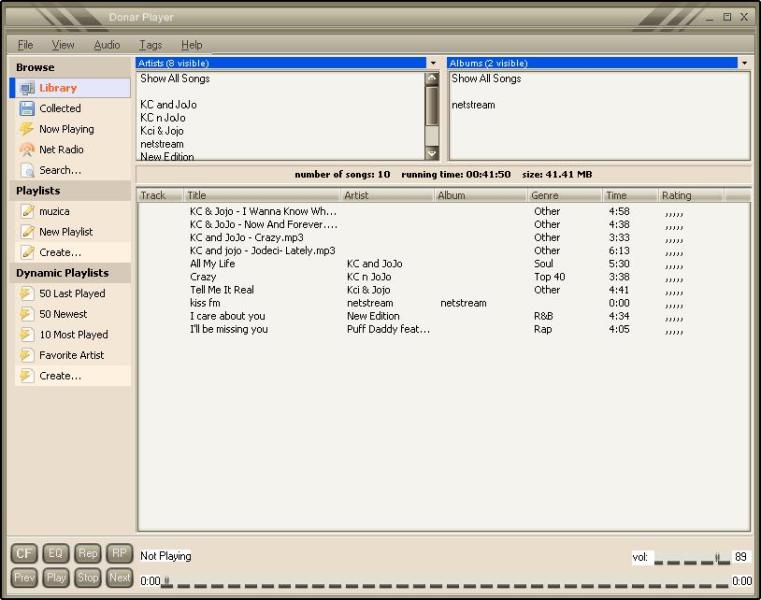The width and height of the screenshot is (761, 600).
Task: Open the Favorite Artist dynamic playlist
Action: pyautogui.click(x=71, y=355)
